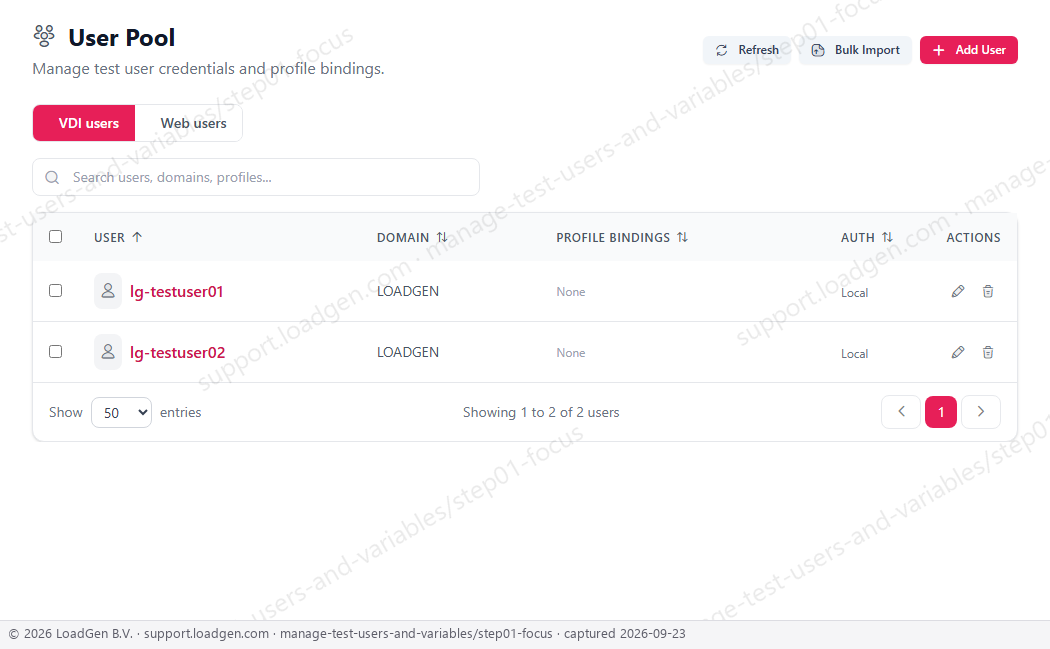
Task: Click Local auth of lg-testuser02
Action: tap(854, 354)
